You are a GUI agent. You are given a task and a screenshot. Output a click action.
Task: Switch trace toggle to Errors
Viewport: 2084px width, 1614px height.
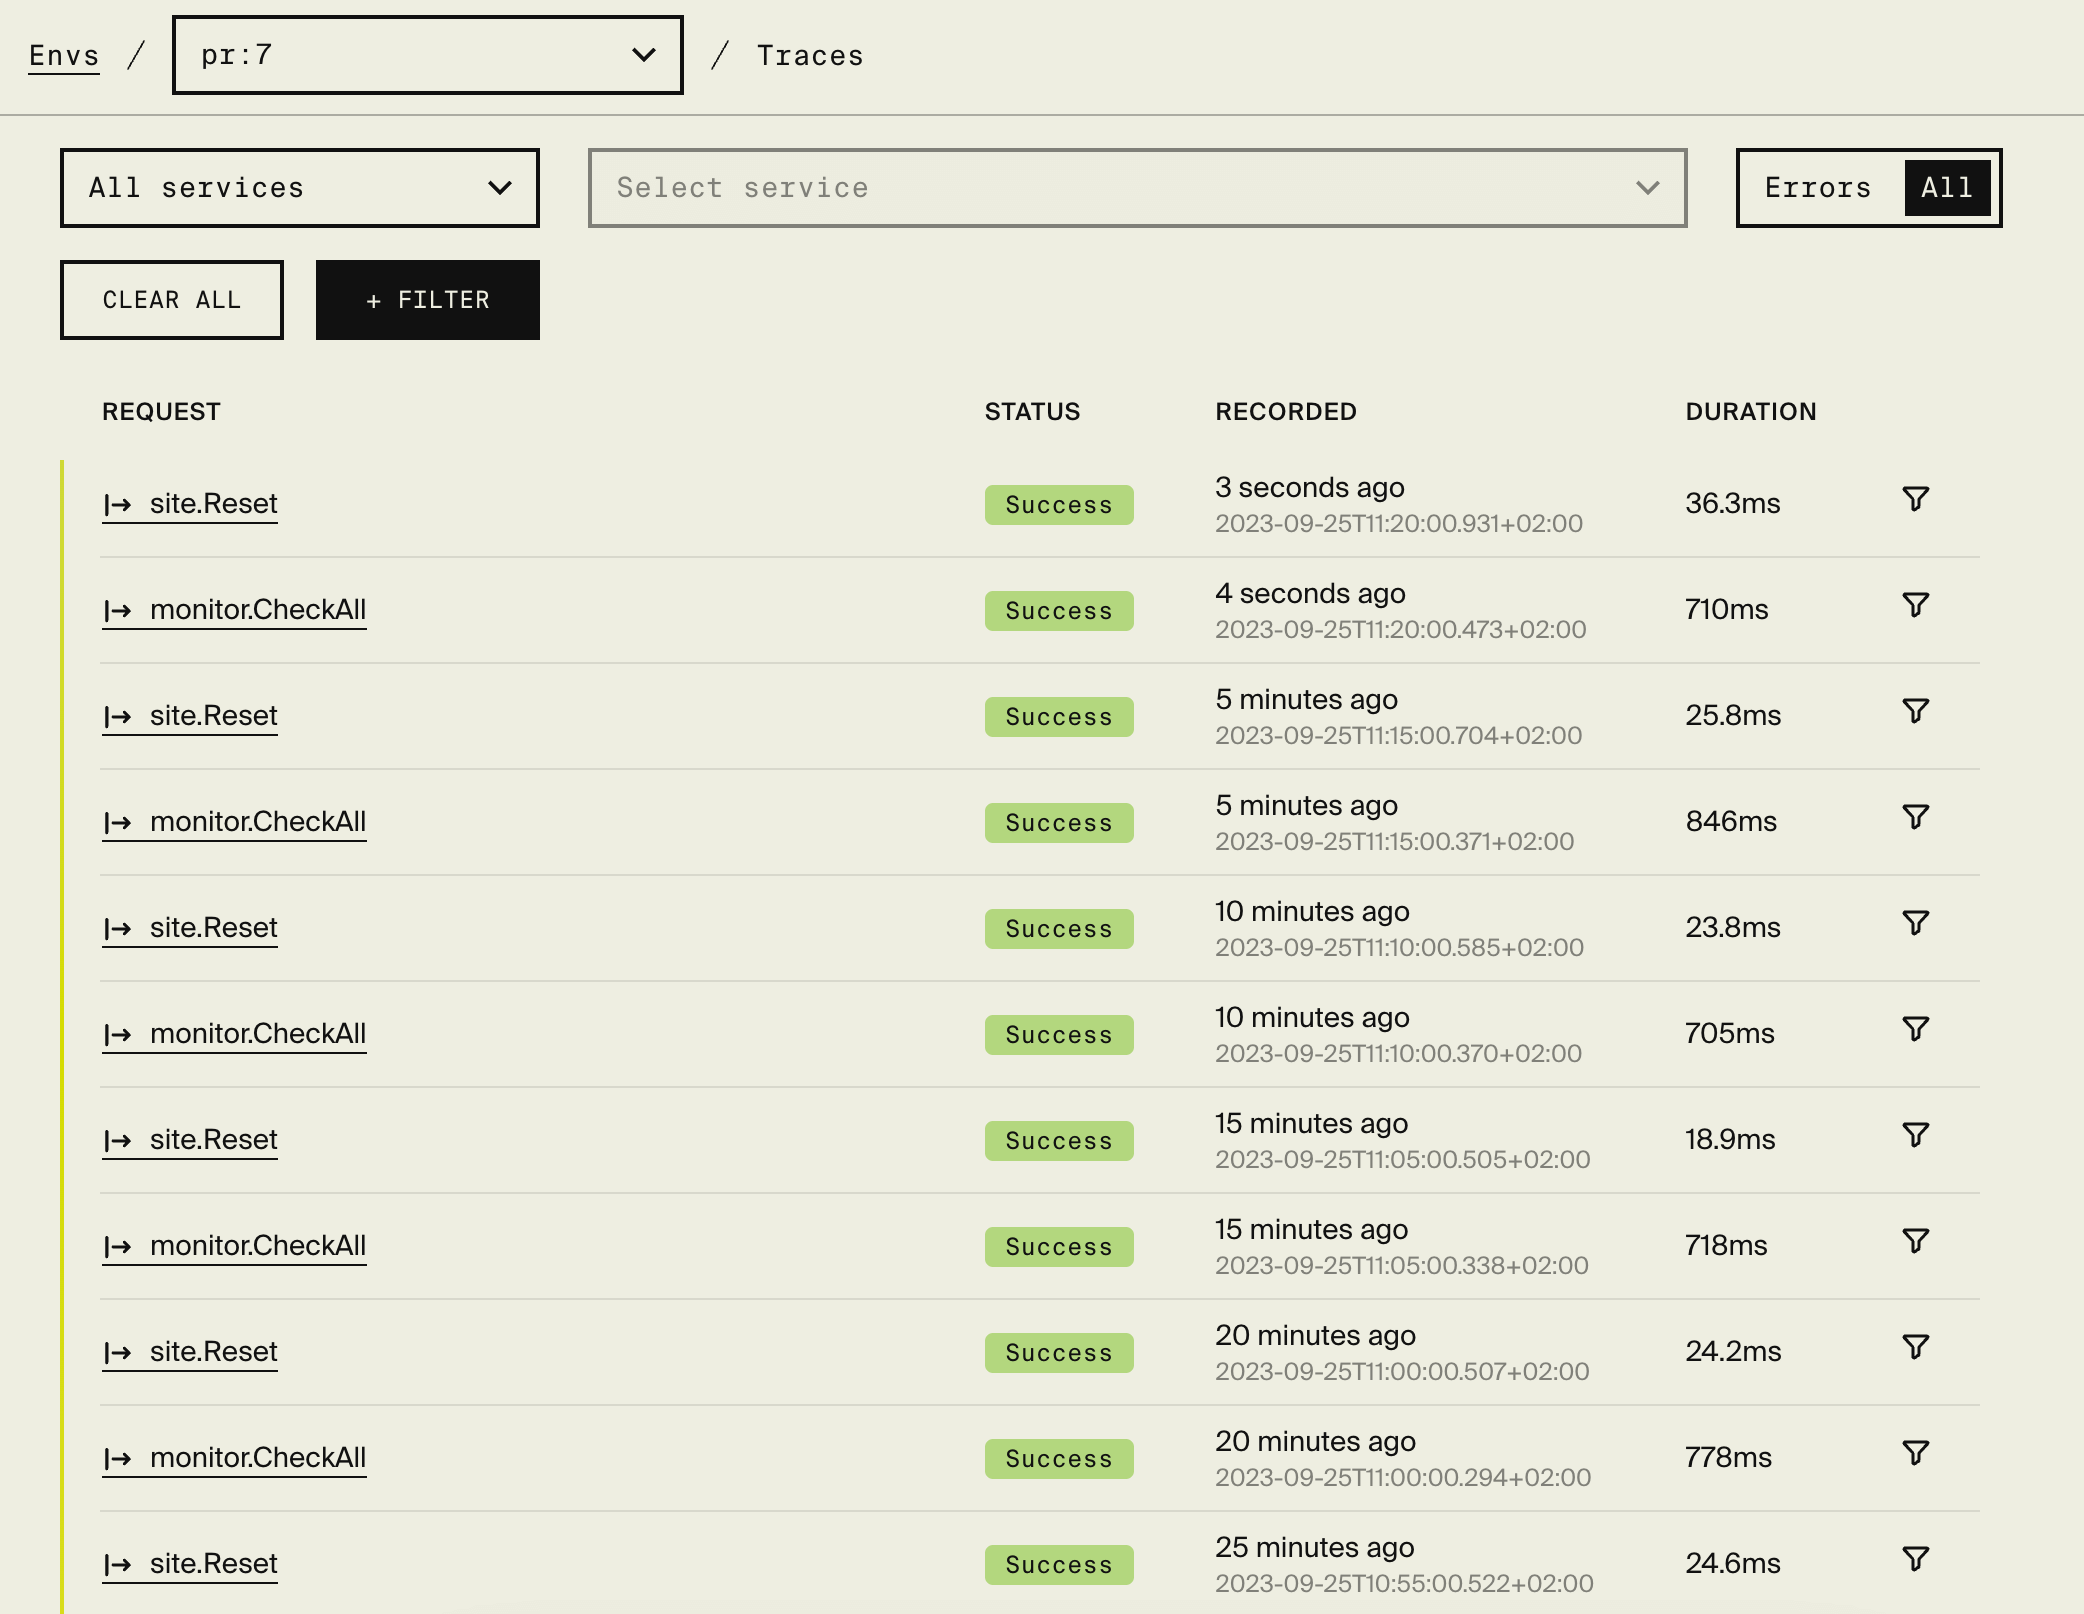click(x=1818, y=188)
